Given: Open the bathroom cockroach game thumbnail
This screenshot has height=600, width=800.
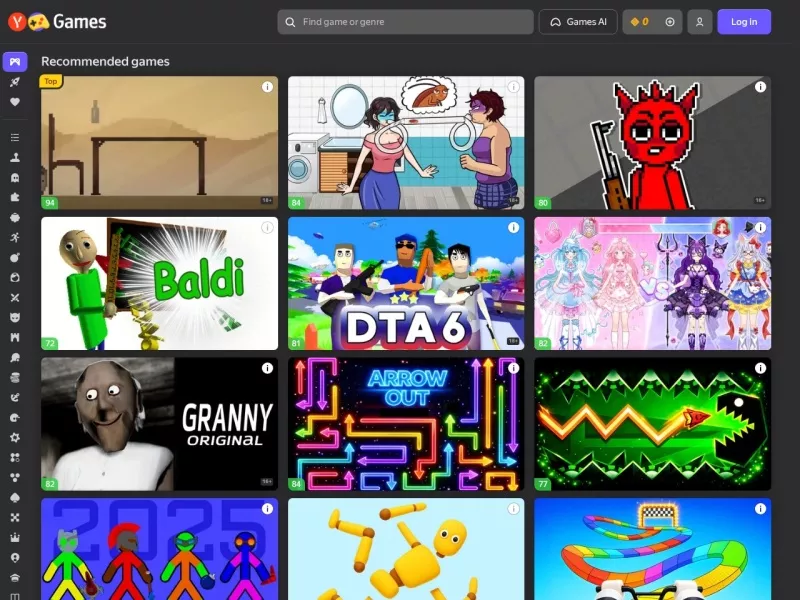Looking at the screenshot, I should (406, 143).
